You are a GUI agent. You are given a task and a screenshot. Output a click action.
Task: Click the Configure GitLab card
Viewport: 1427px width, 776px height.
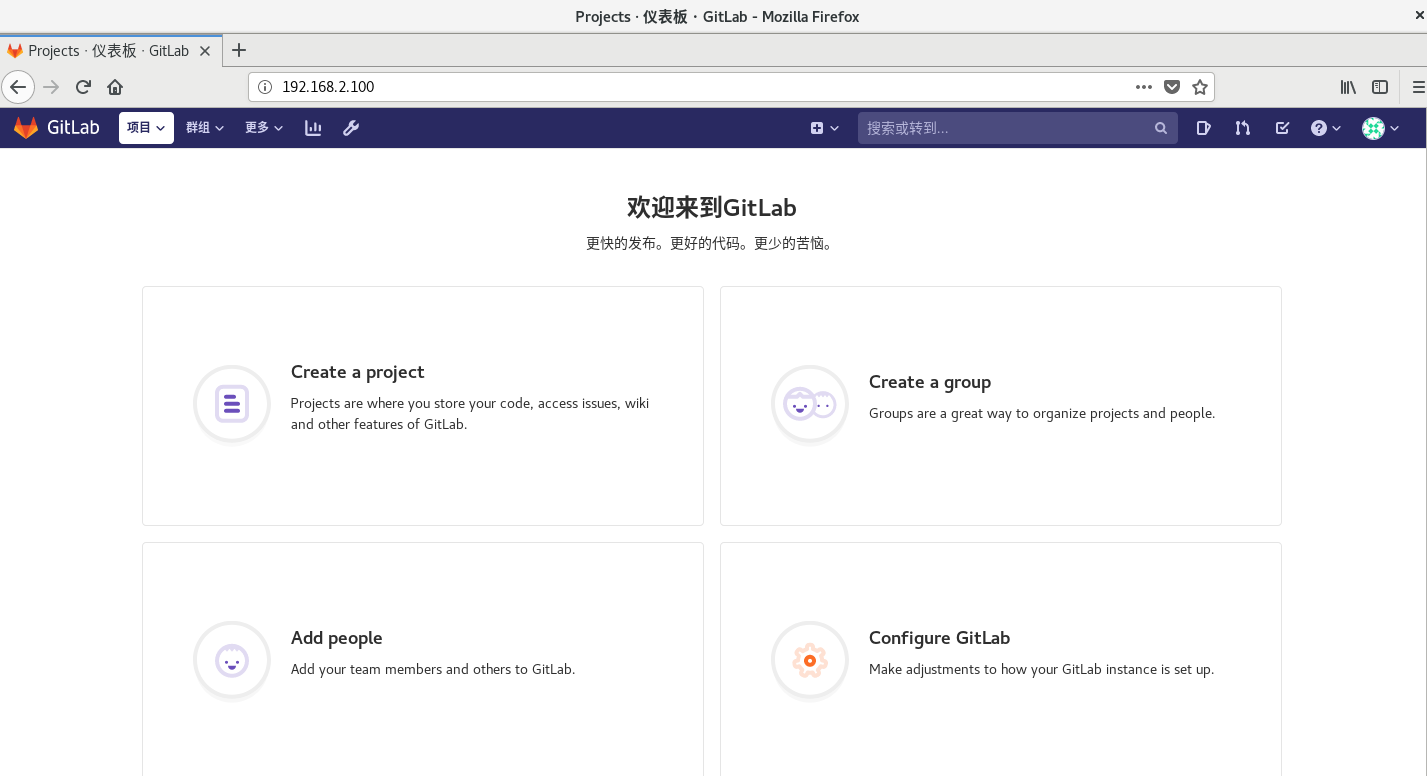[1000, 660]
